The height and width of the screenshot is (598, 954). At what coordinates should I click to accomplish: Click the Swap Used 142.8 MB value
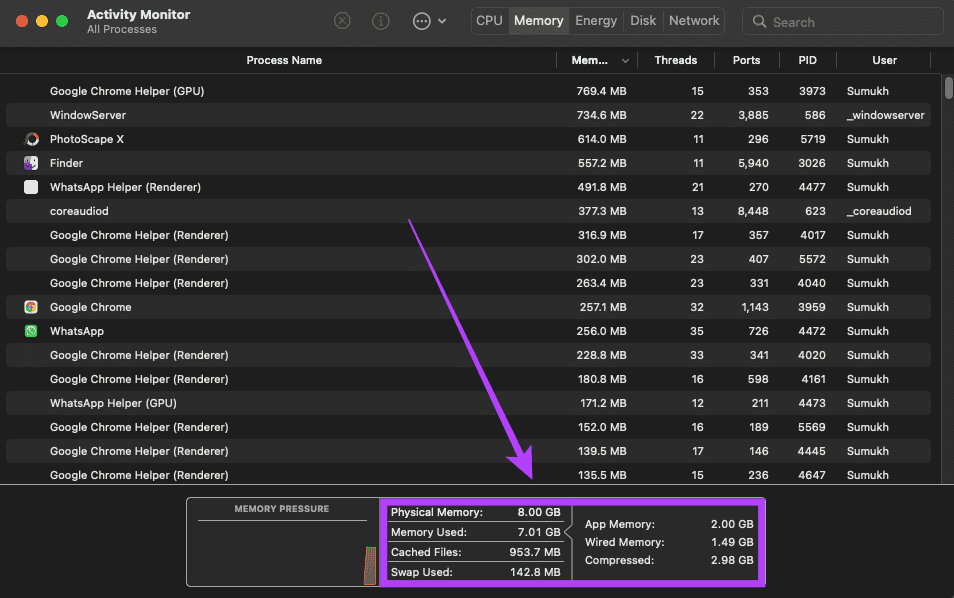pos(534,572)
